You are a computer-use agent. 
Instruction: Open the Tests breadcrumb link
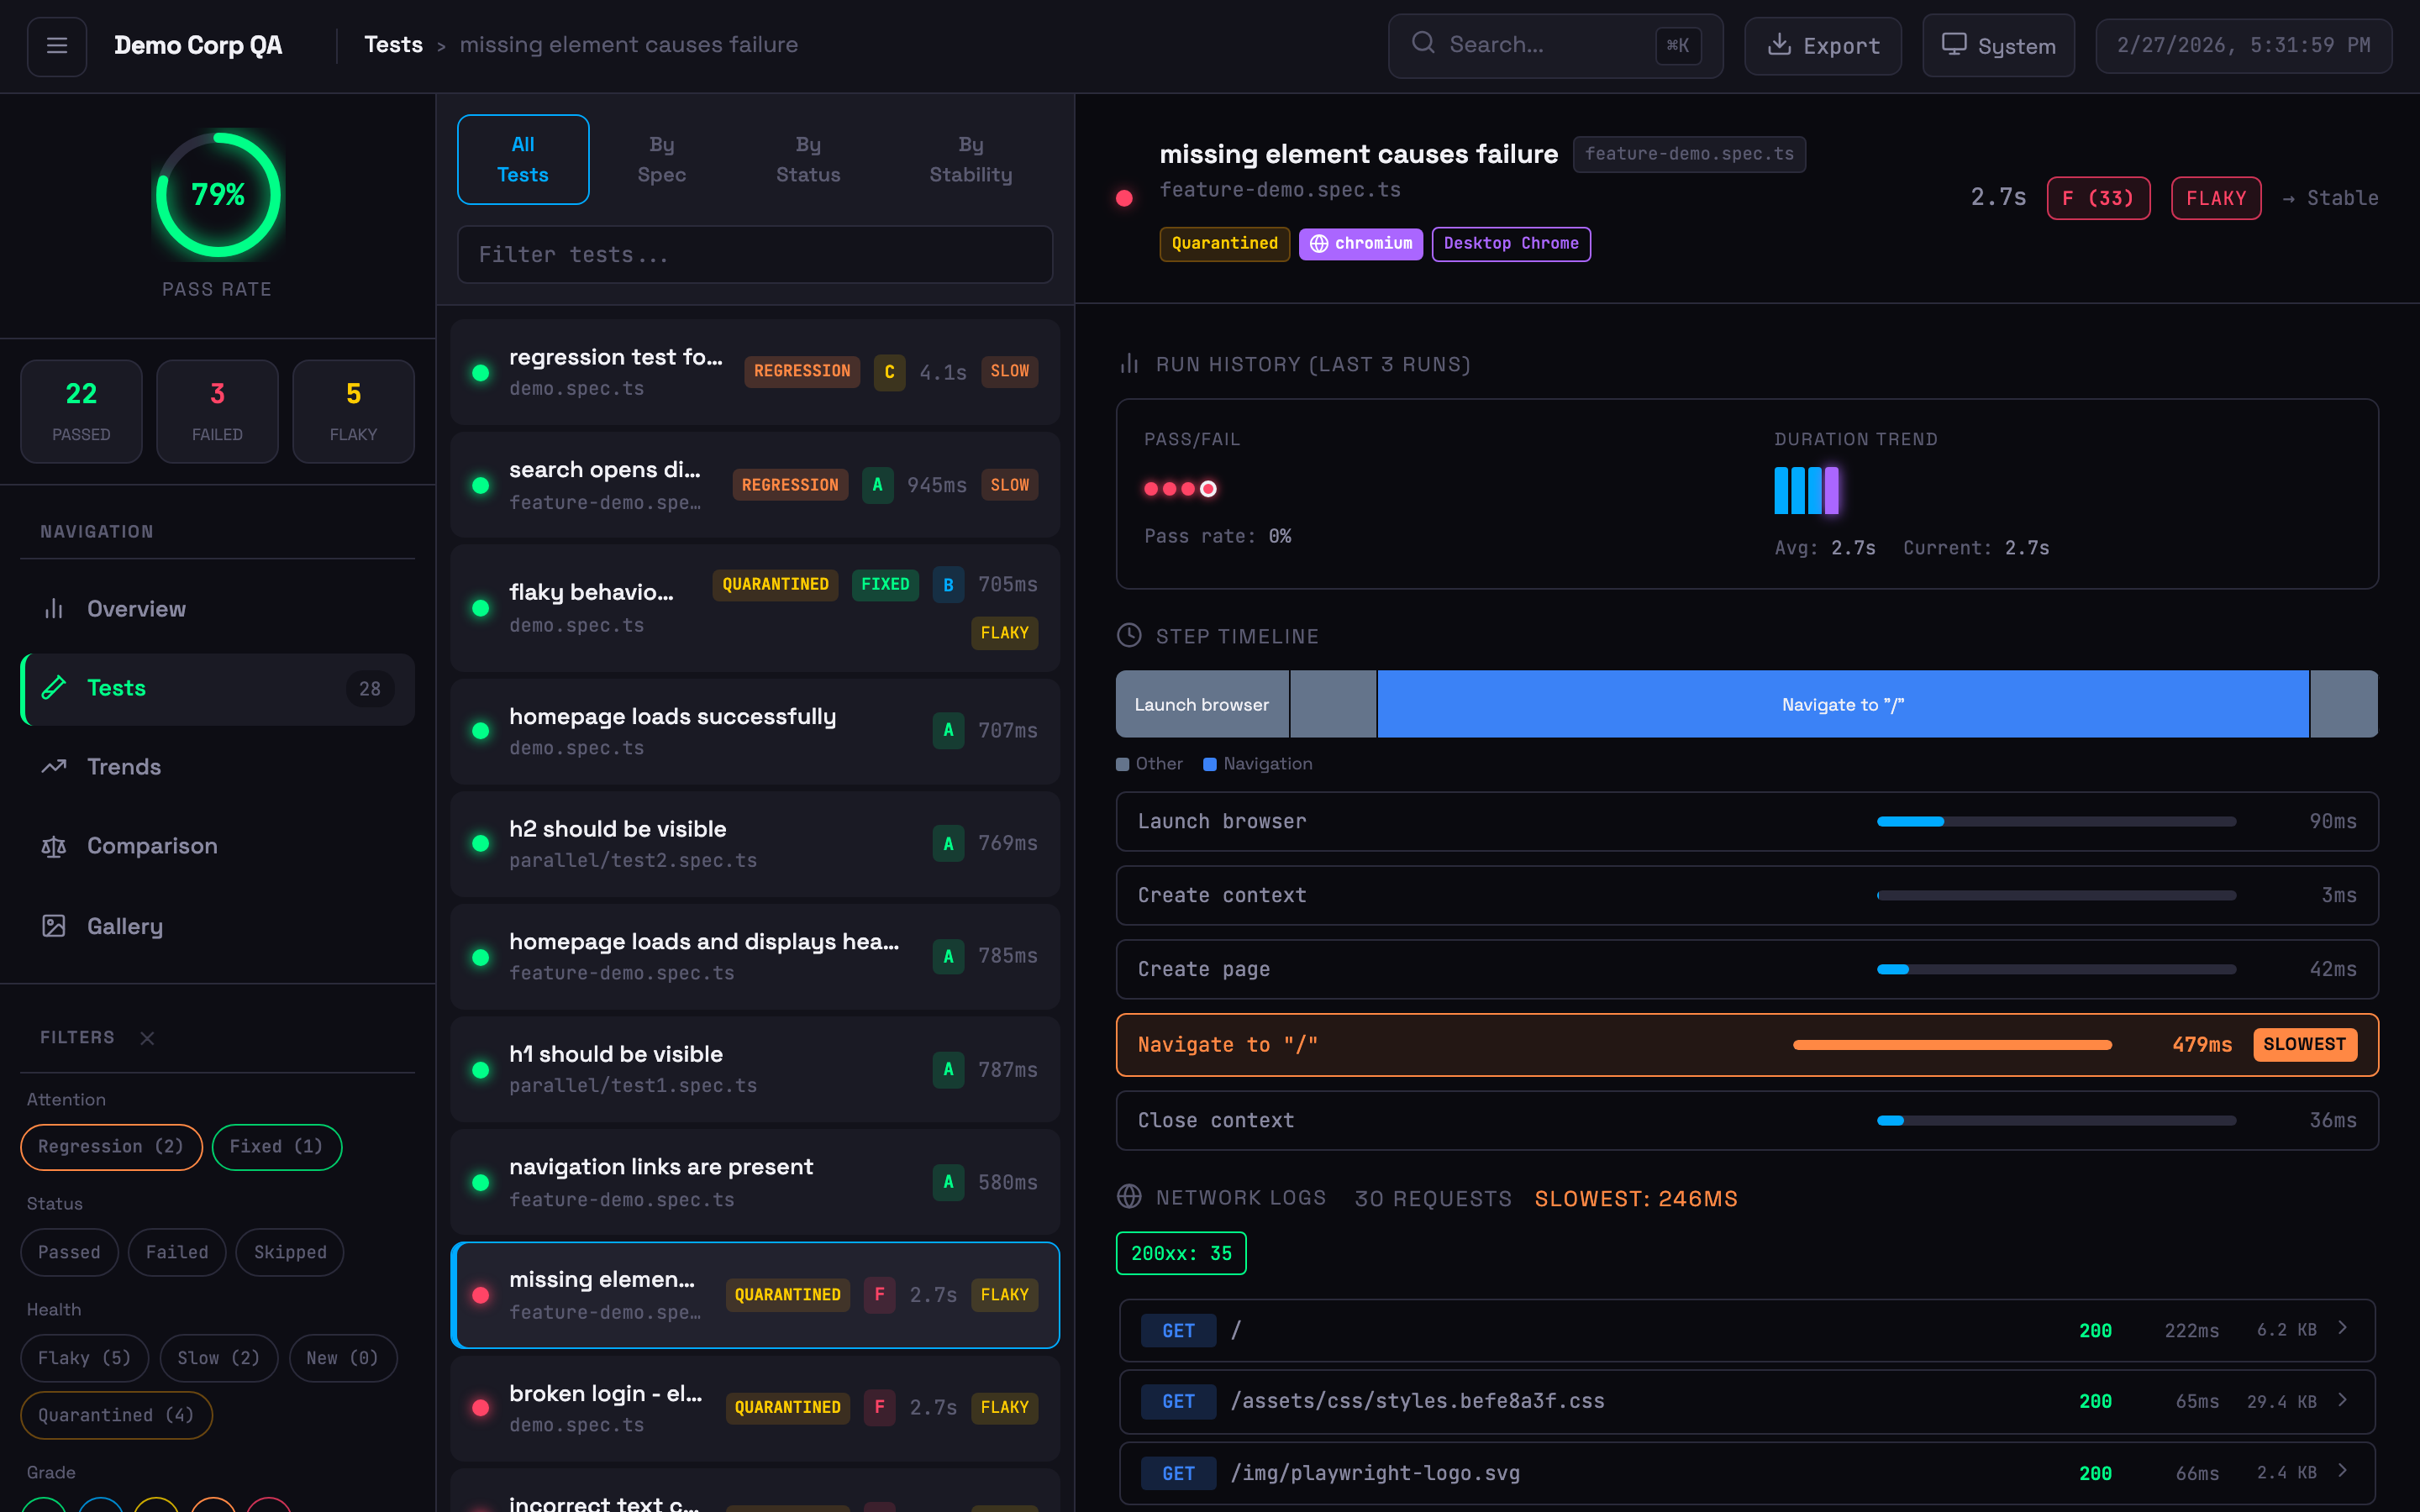pyautogui.click(x=393, y=45)
